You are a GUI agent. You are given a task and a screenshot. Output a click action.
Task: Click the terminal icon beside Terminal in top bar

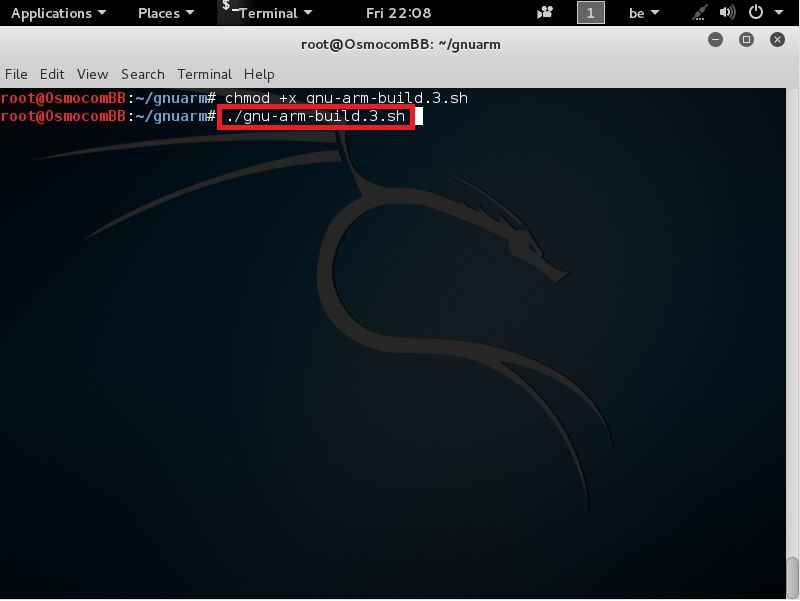click(229, 8)
